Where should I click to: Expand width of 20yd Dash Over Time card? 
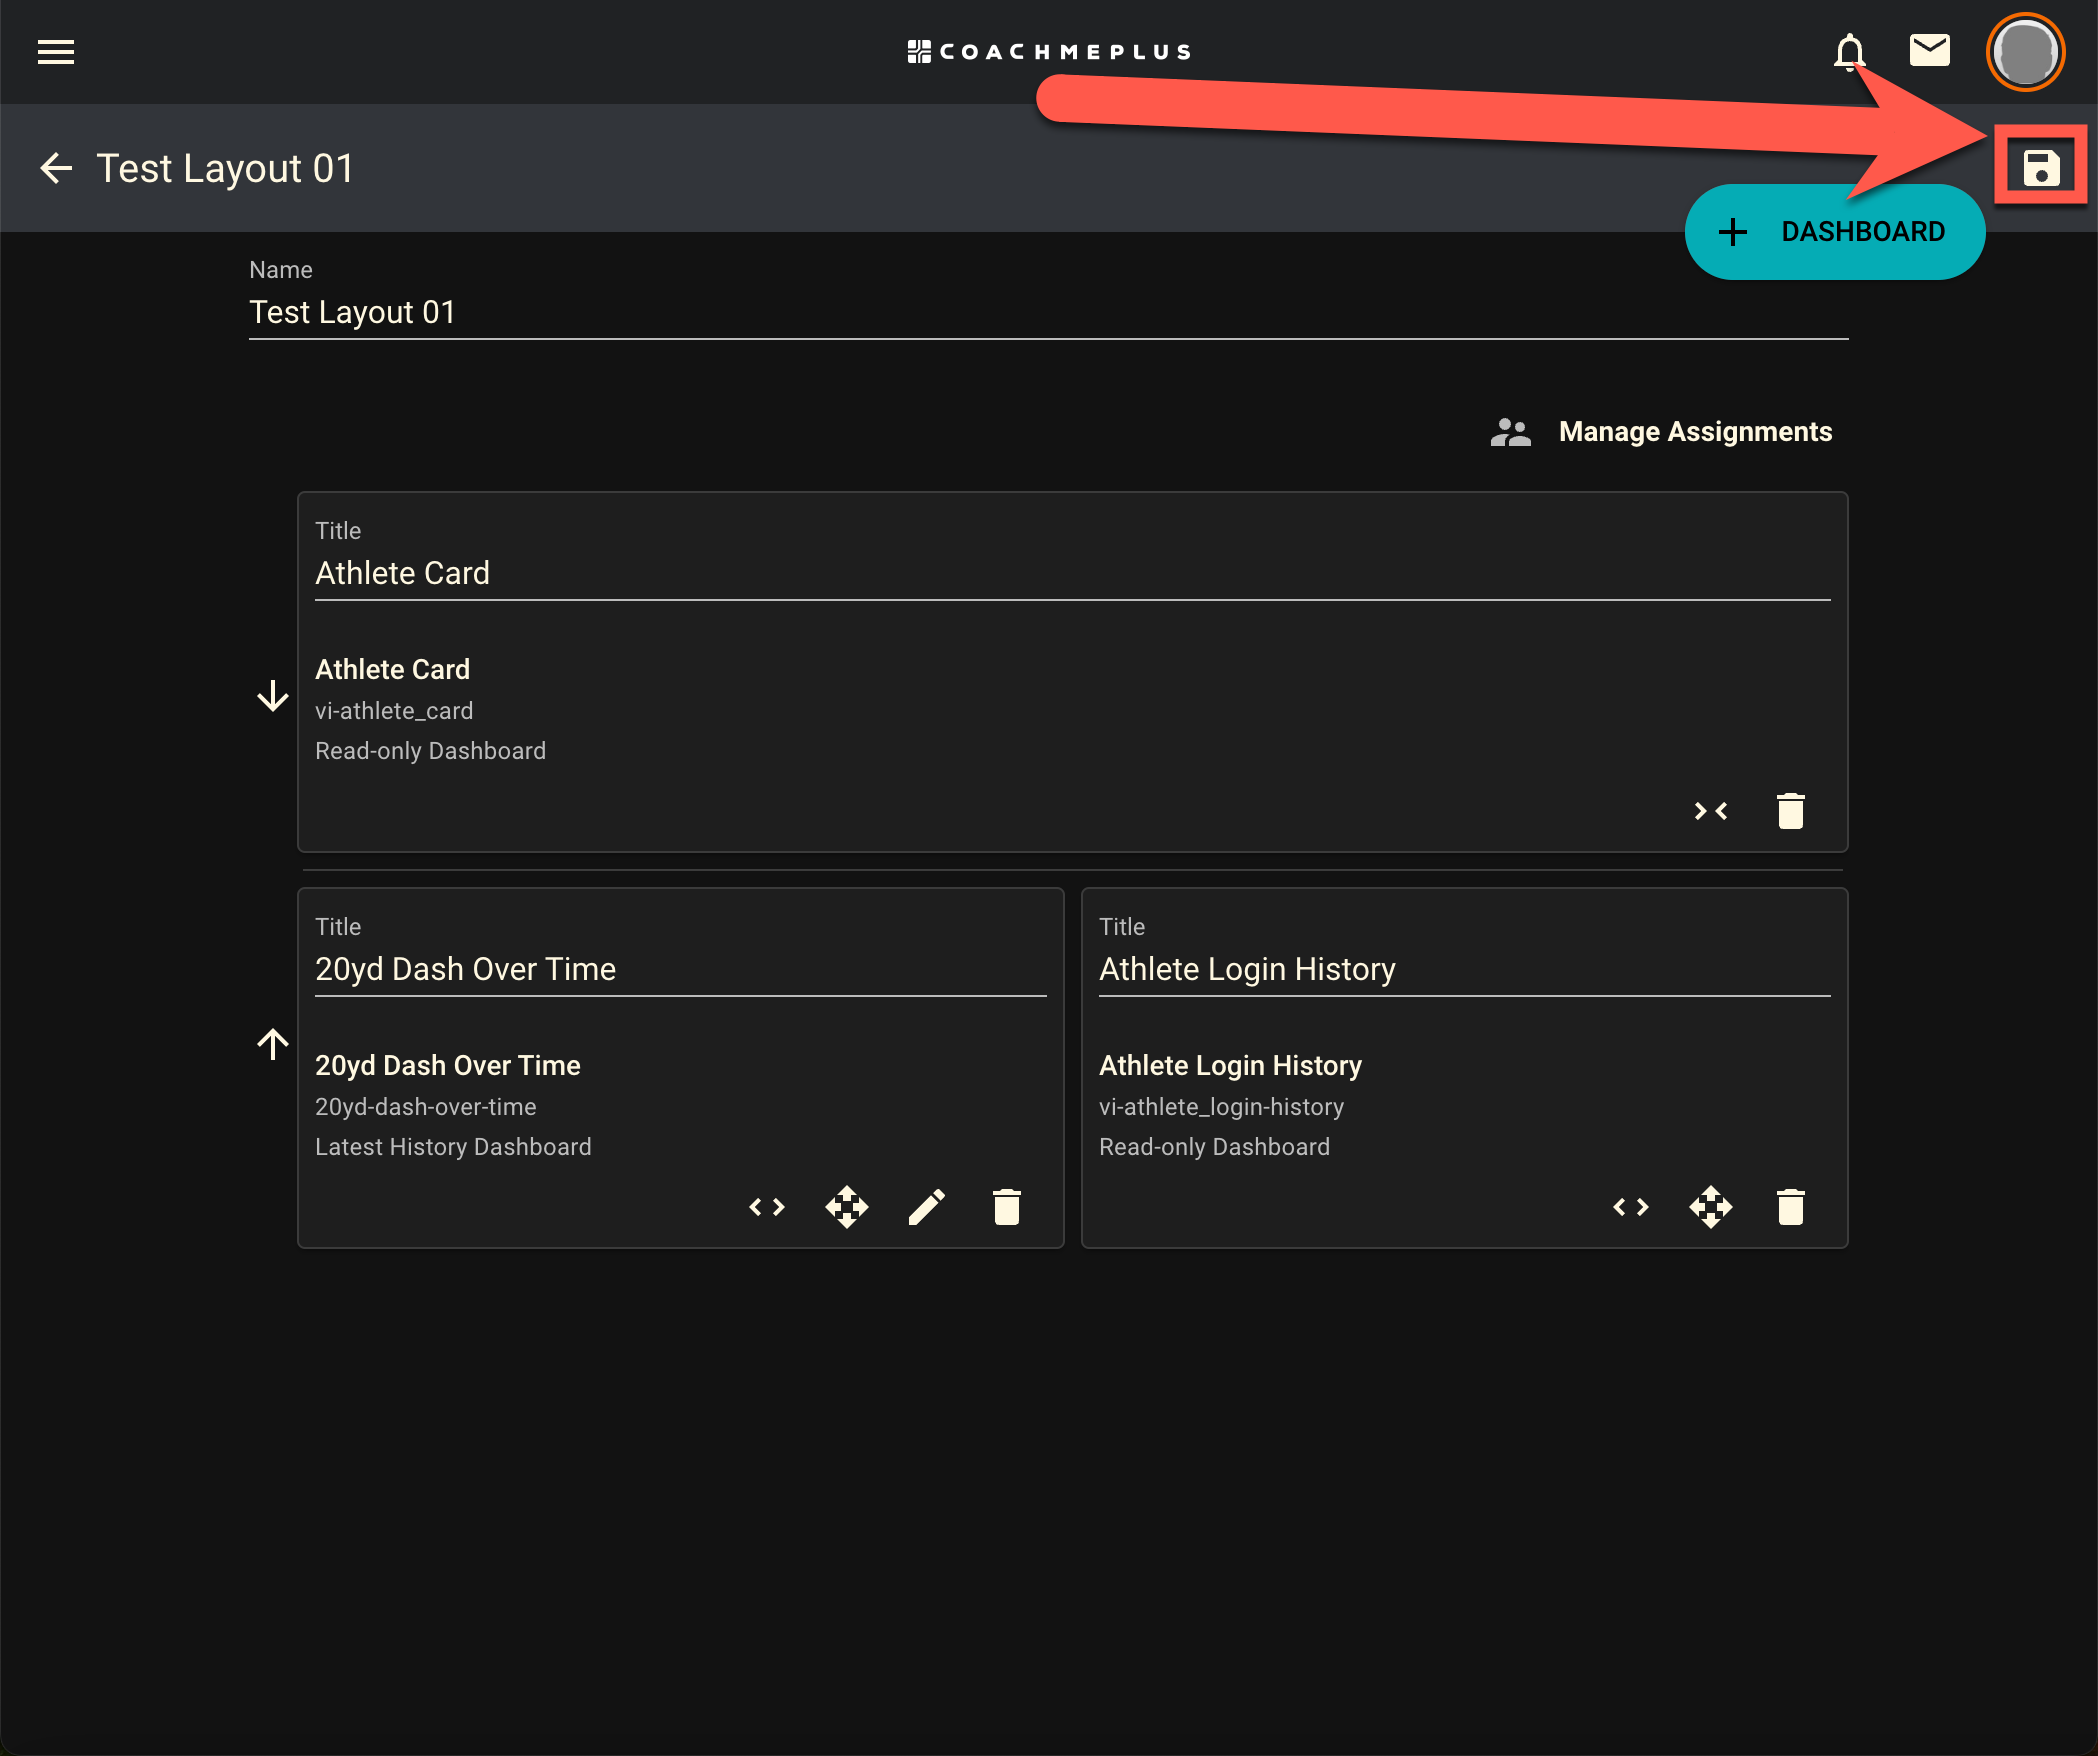coord(767,1207)
